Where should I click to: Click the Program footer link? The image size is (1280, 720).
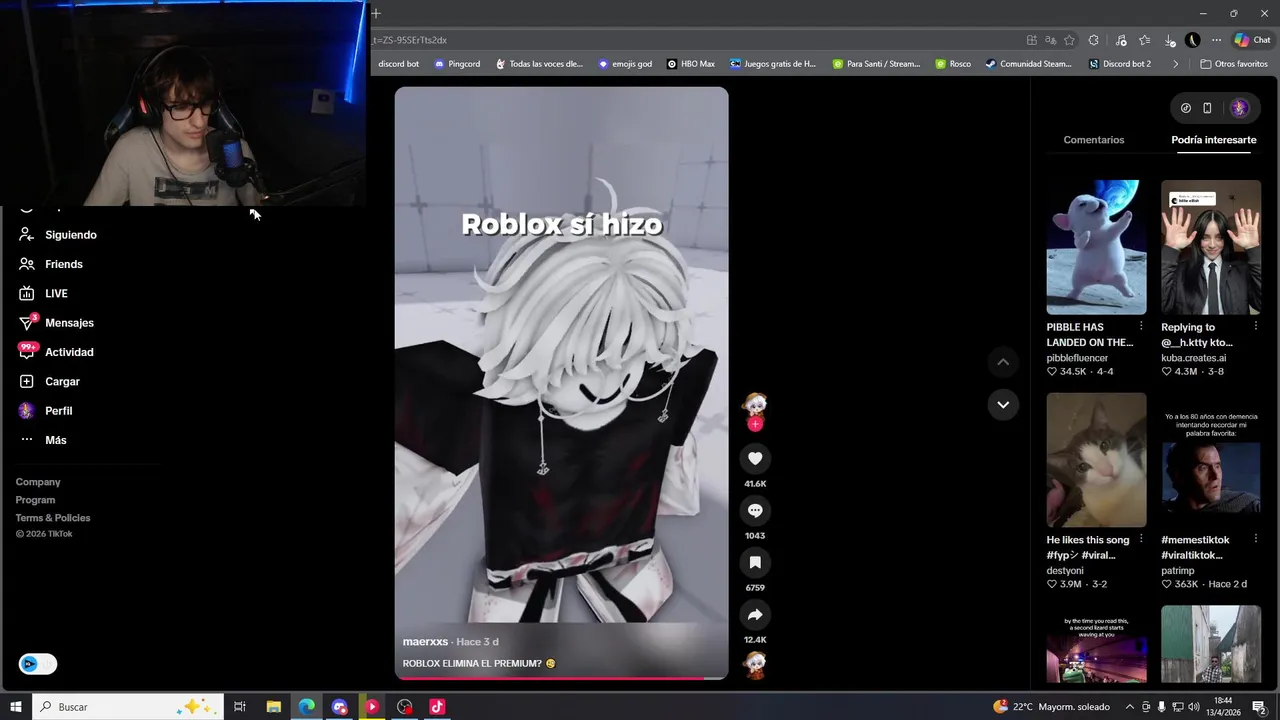35,500
